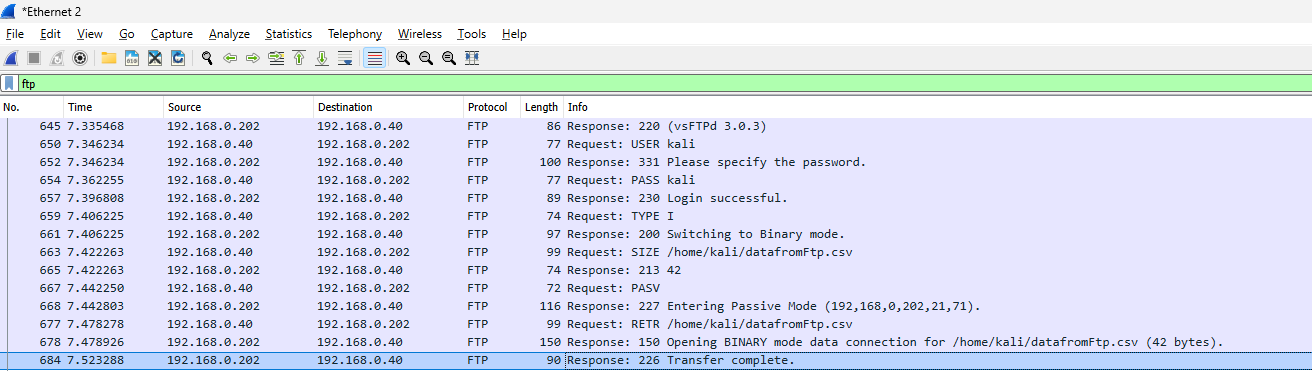Screen dimensions: 1312x390
Task: Open capture options gear icon
Action: (80, 58)
